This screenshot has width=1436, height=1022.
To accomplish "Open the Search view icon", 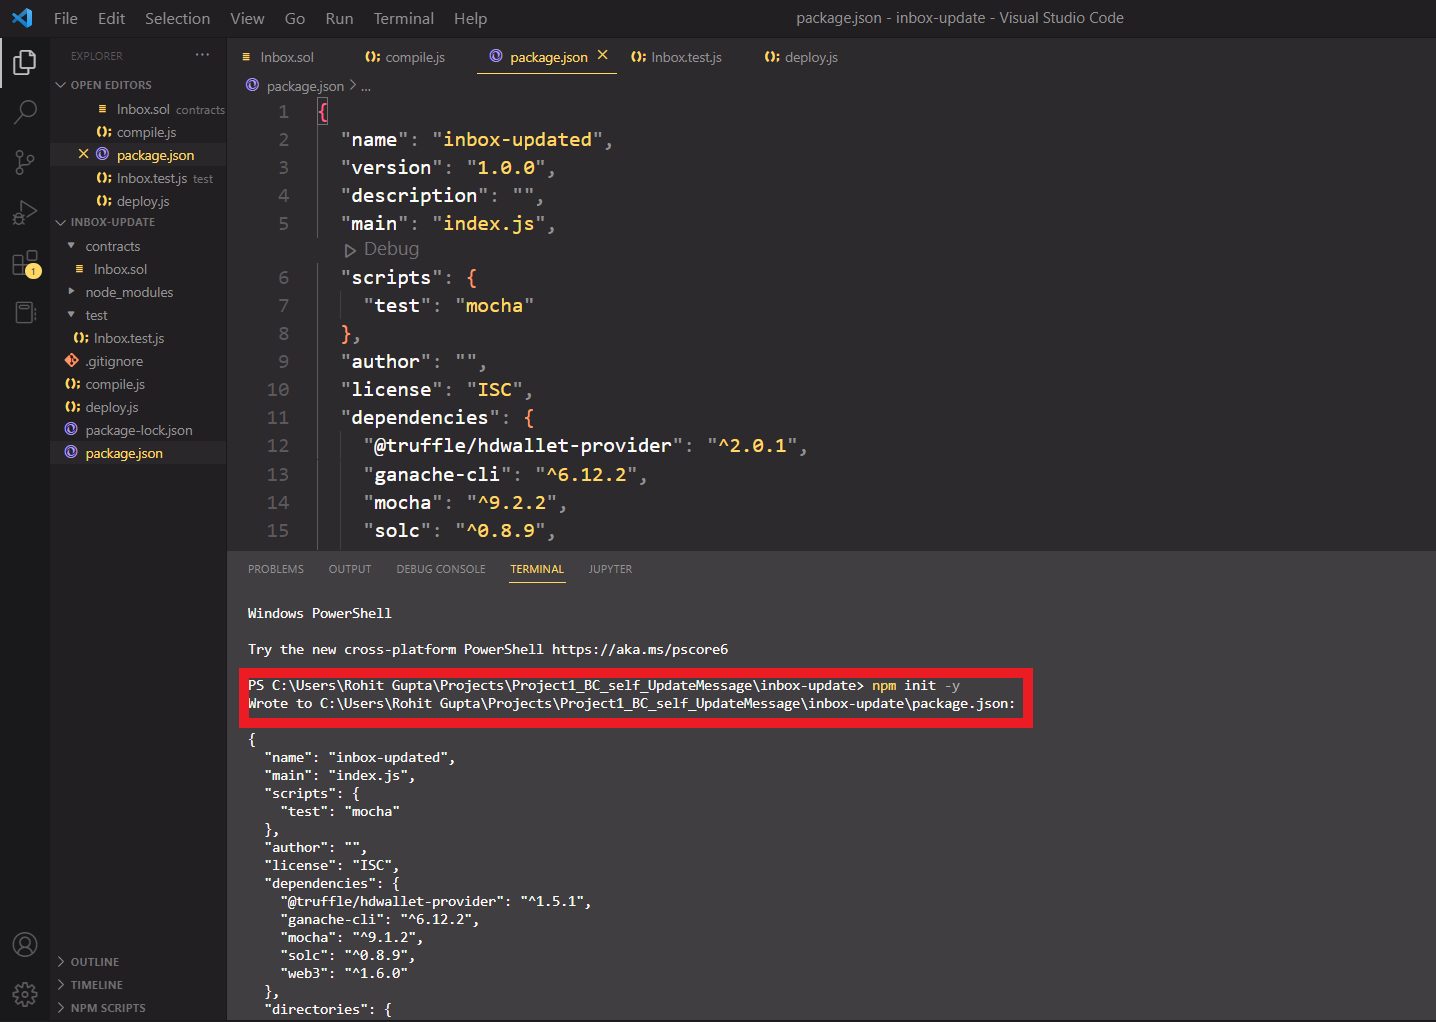I will 25,111.
